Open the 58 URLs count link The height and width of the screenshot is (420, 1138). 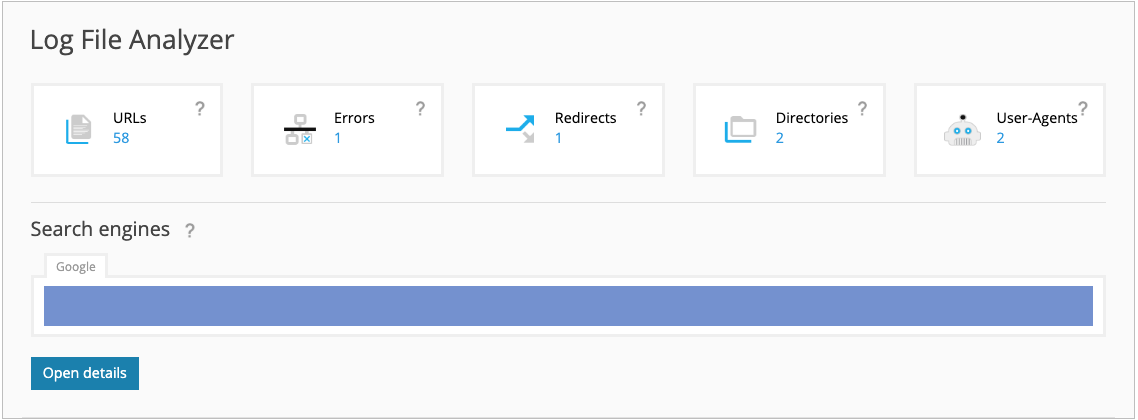coord(121,138)
